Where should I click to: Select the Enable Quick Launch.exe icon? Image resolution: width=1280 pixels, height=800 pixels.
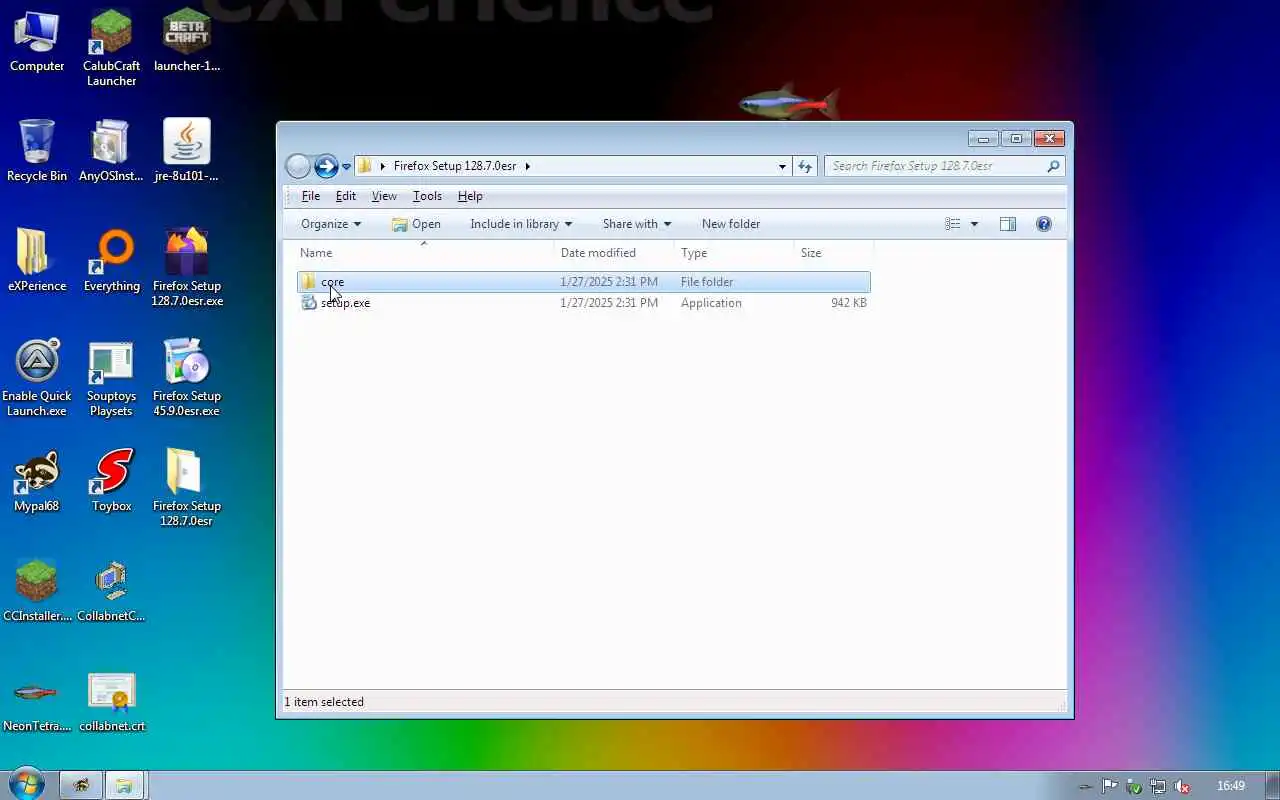[x=37, y=378]
